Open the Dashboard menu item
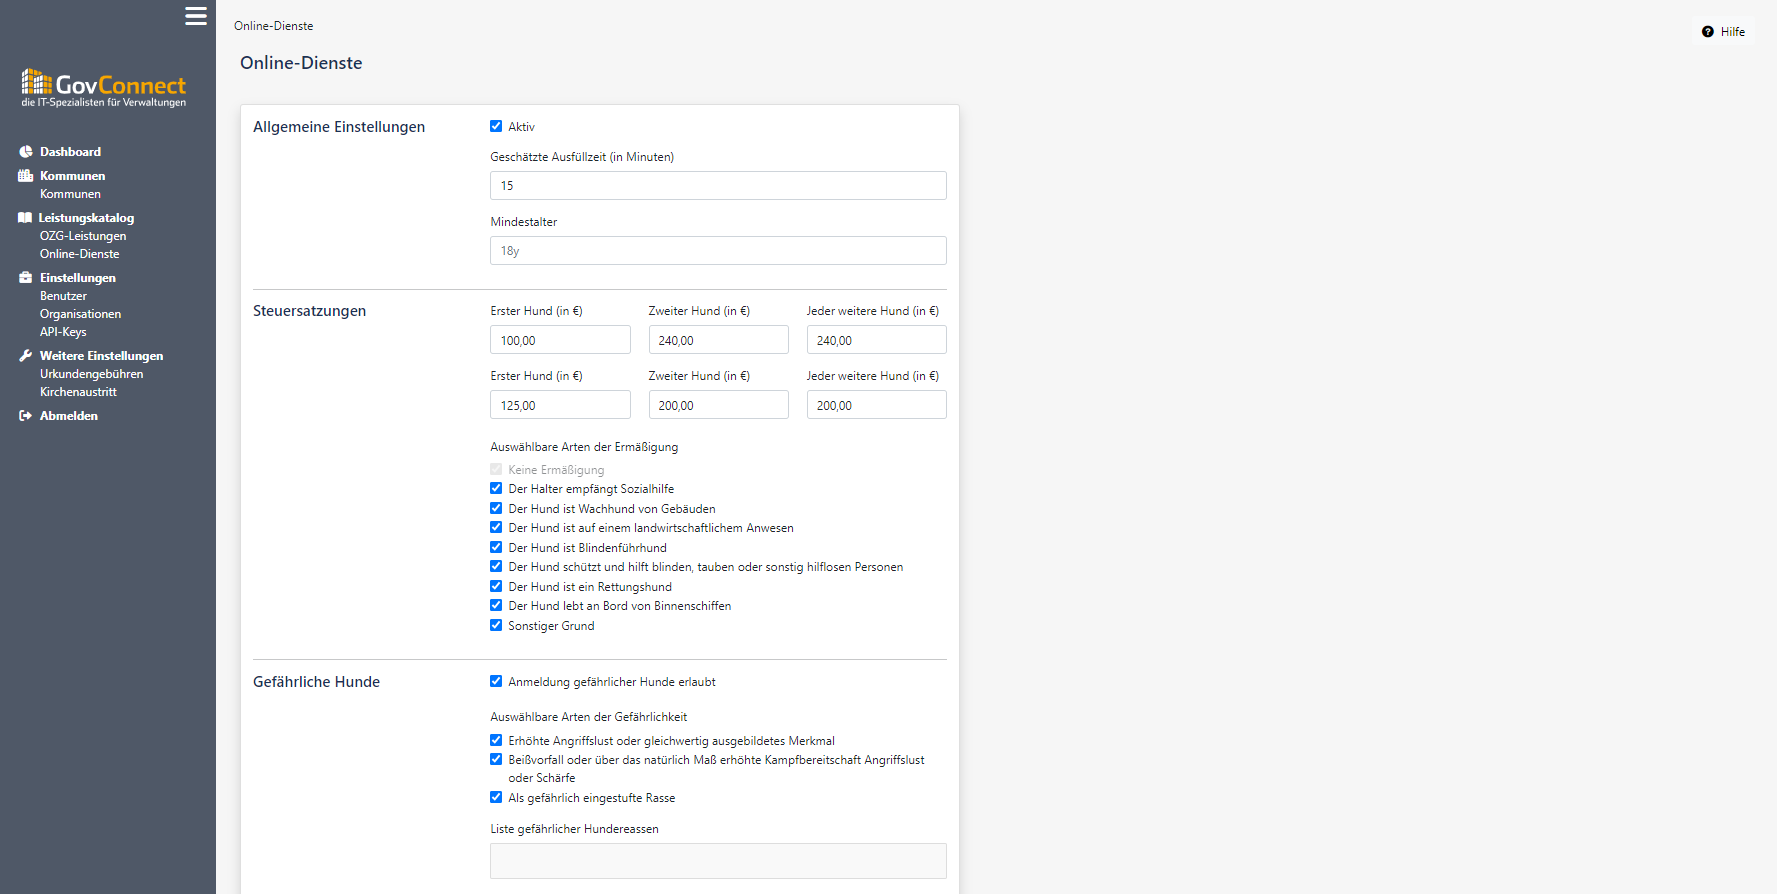1777x894 pixels. pos(70,152)
